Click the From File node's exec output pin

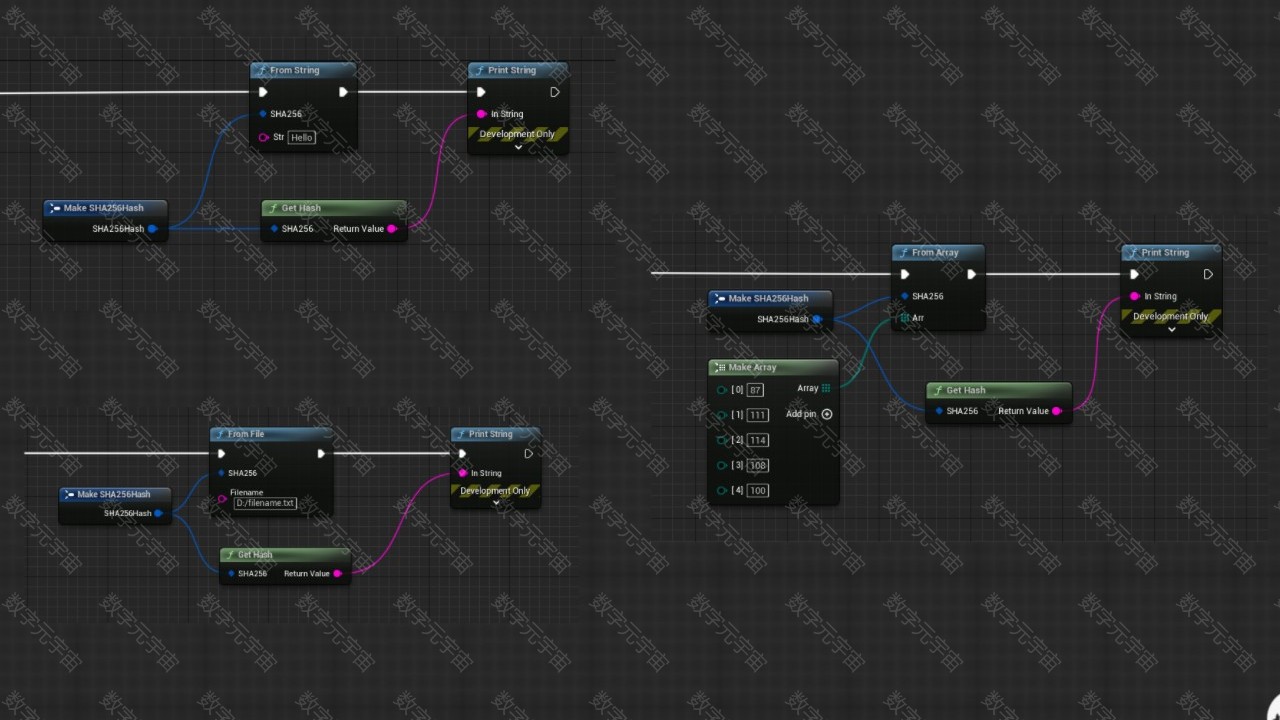[321, 453]
